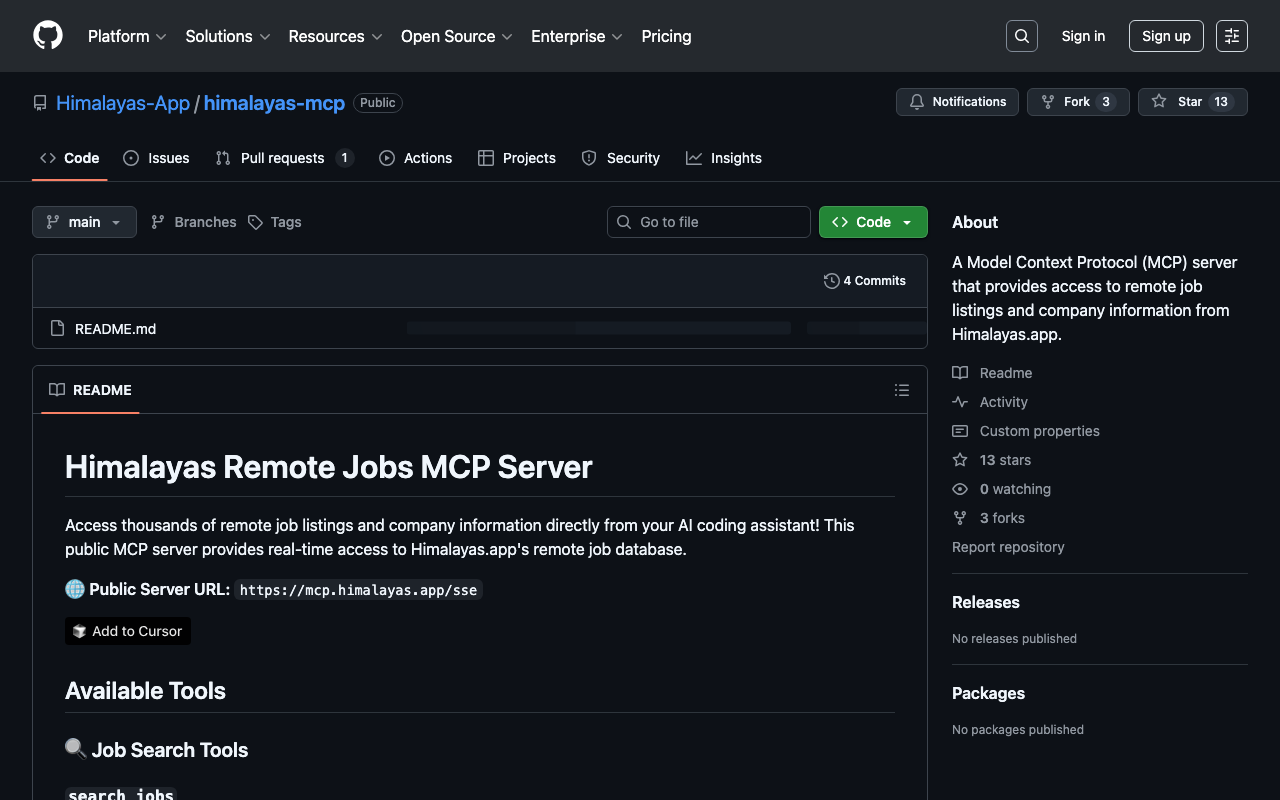
Task: Open the appearance settings icon button
Action: (1231, 36)
